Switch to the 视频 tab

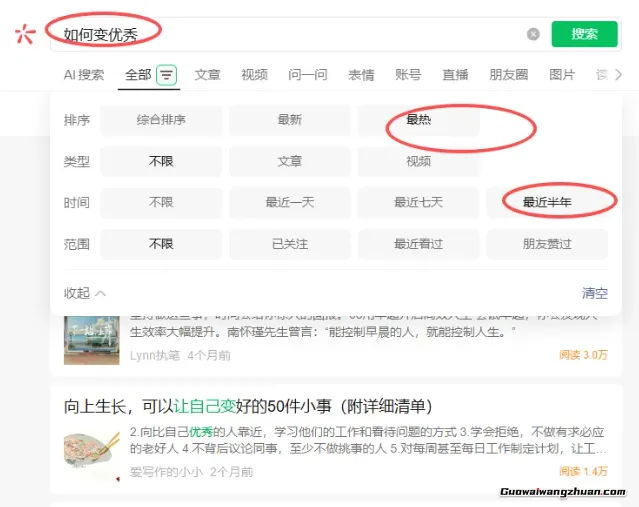tap(254, 75)
